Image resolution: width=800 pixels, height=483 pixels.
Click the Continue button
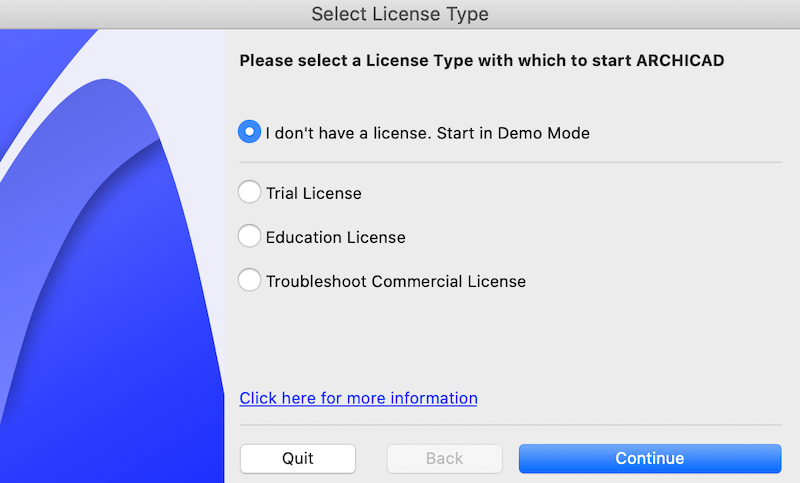(x=649, y=458)
